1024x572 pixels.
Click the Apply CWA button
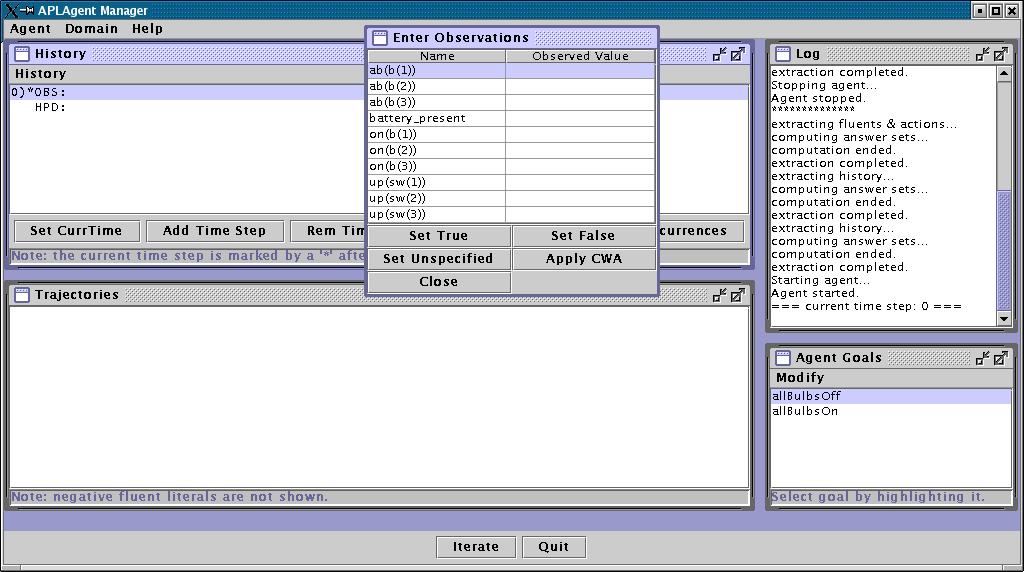(x=583, y=259)
